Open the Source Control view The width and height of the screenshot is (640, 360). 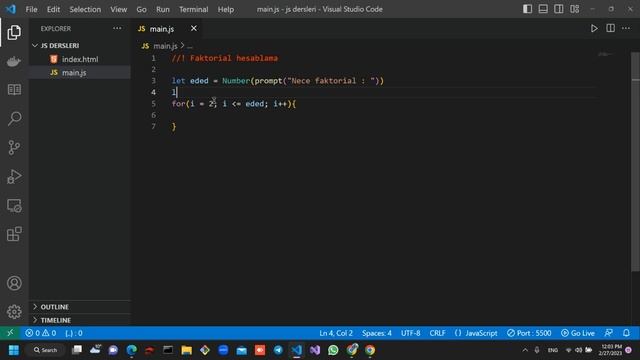point(14,147)
